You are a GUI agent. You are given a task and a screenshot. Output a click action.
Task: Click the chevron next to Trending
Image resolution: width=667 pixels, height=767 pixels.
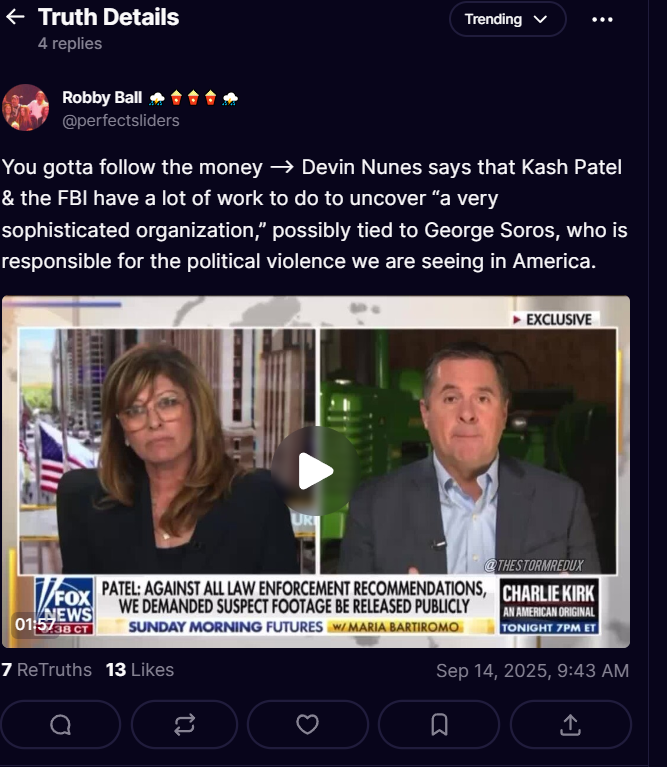pyautogui.click(x=540, y=20)
